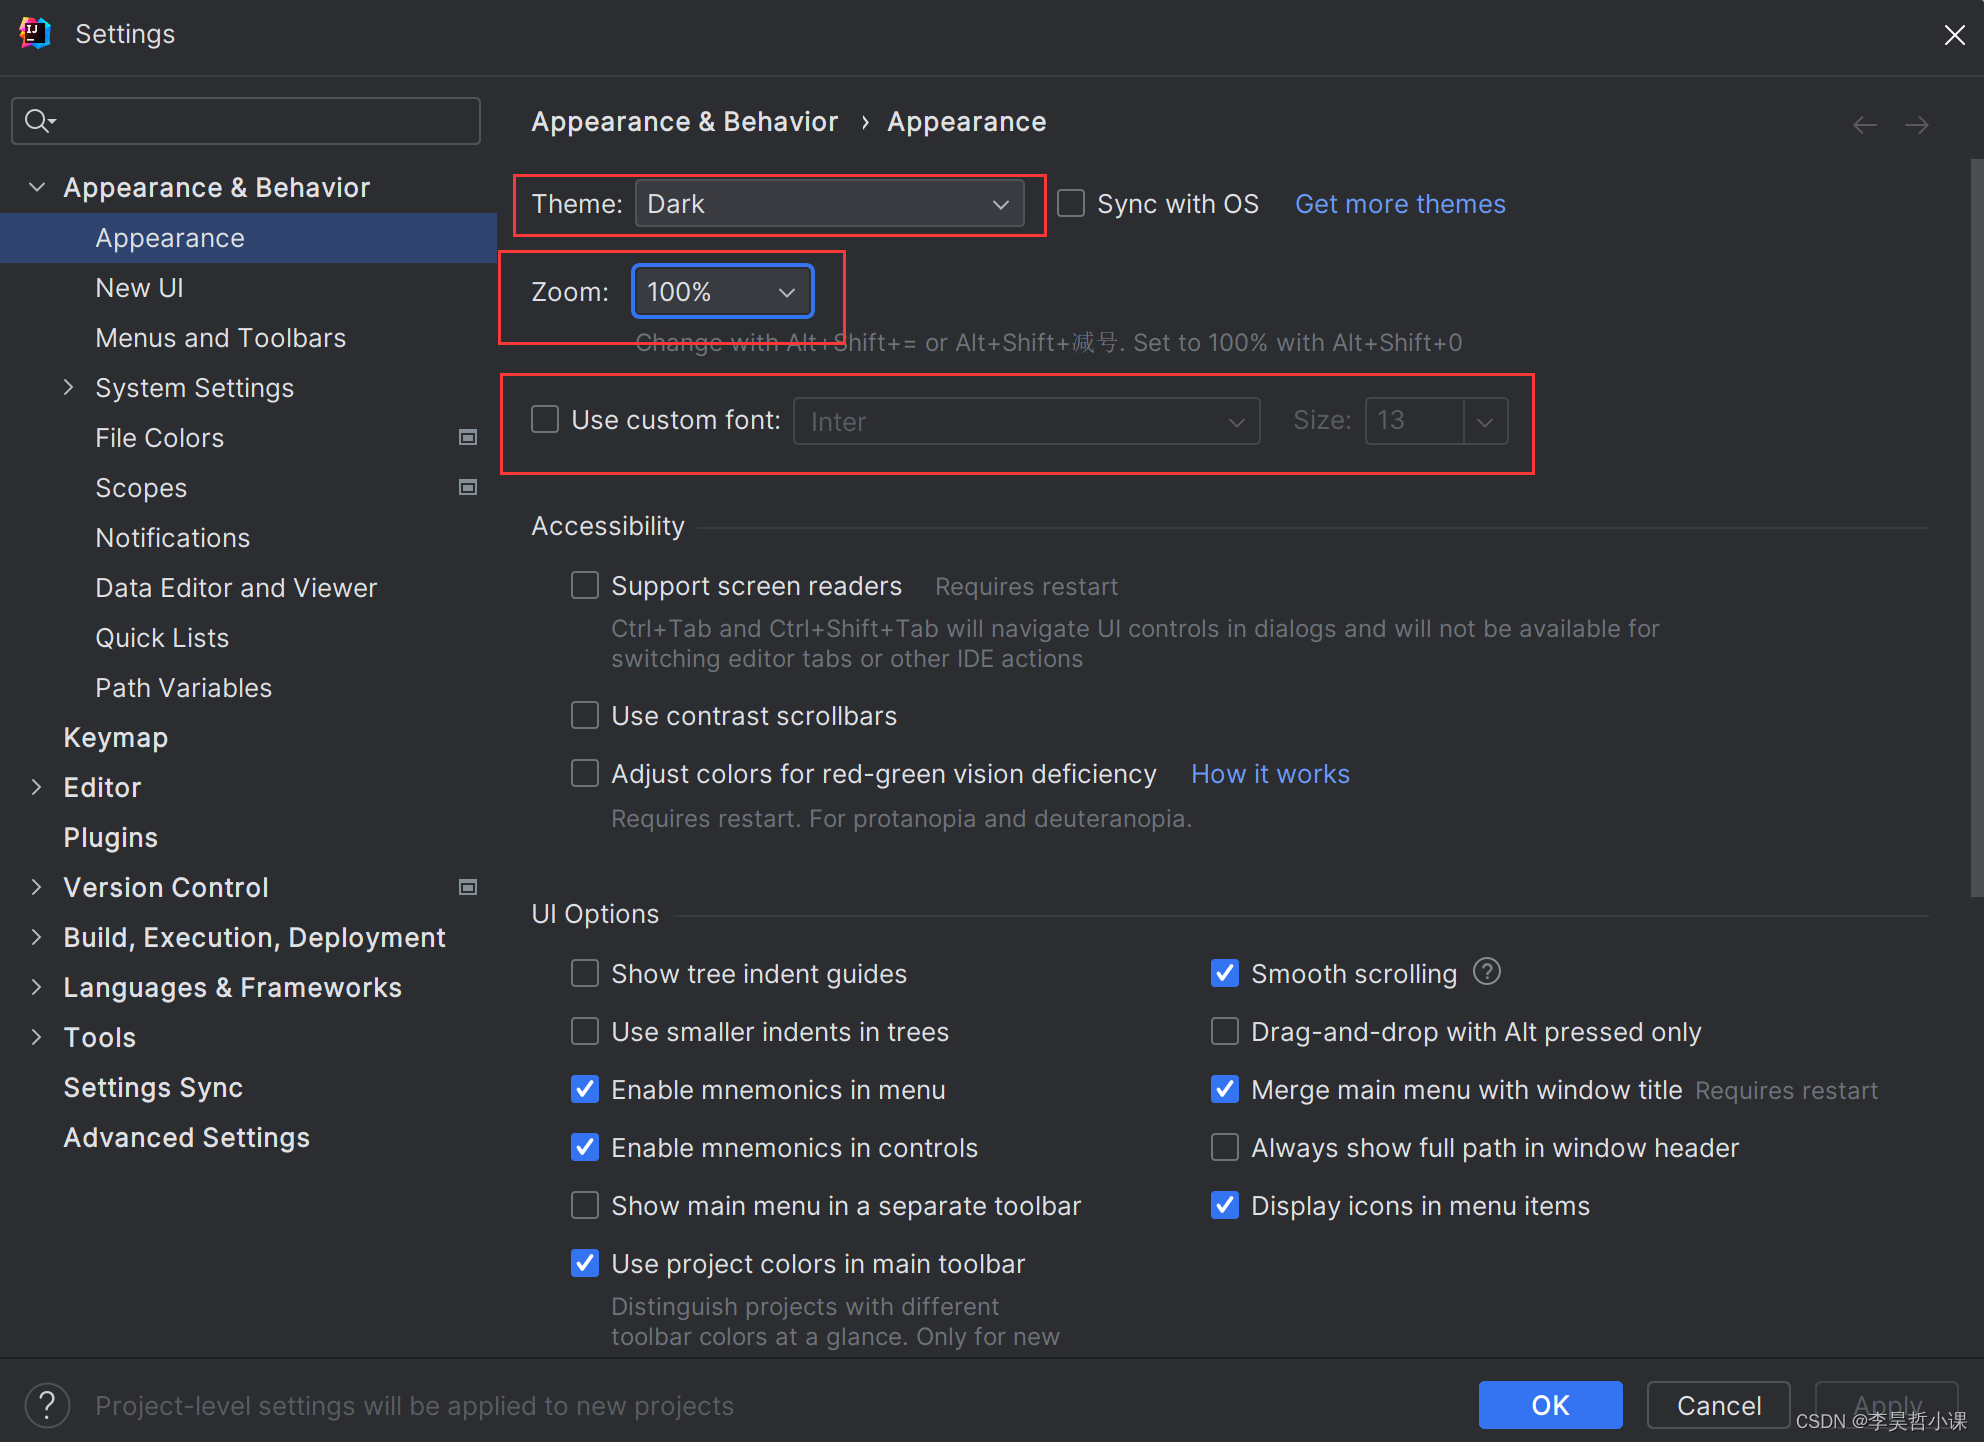Click the project-level icon beside Version Control

coord(467,887)
